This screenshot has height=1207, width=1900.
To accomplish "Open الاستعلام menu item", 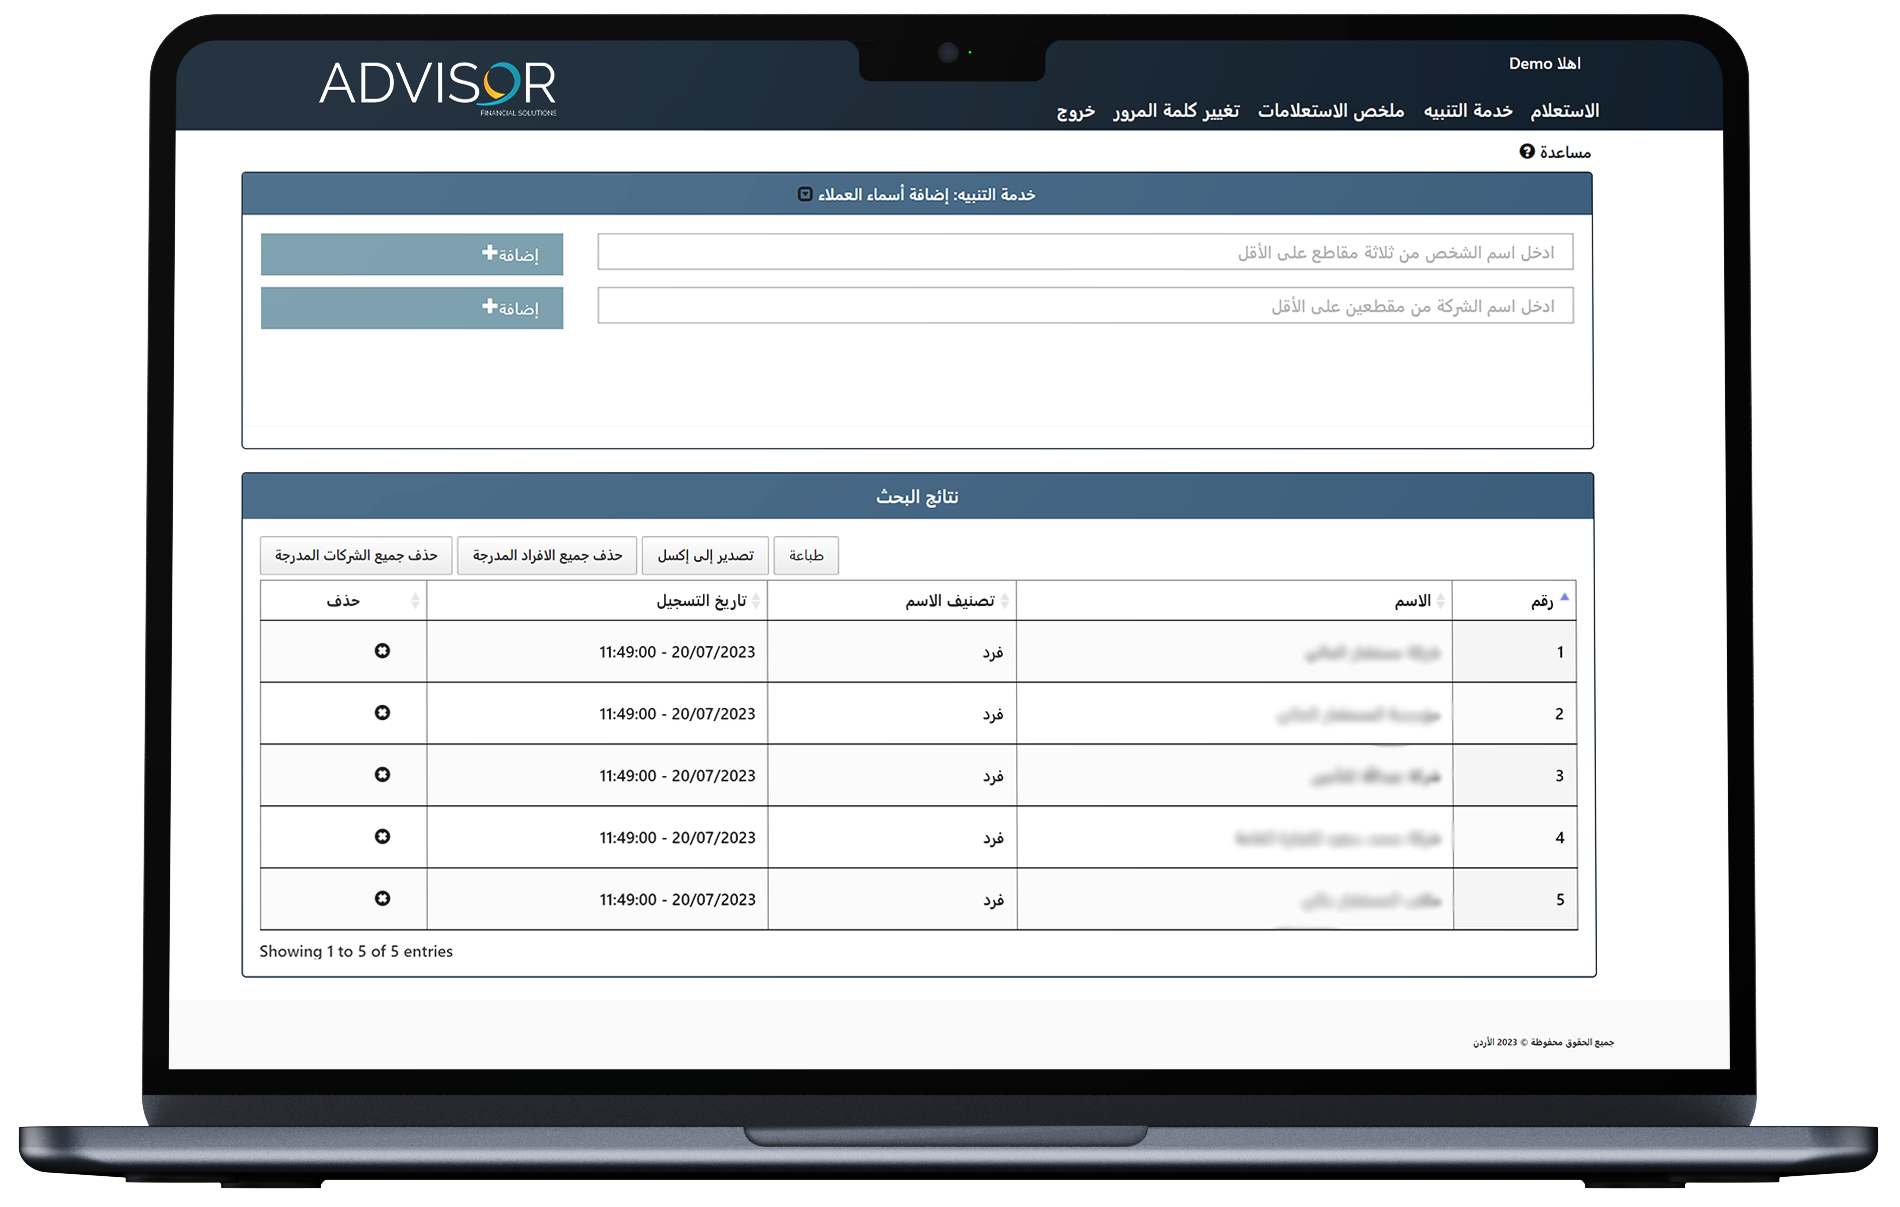I will click(1564, 110).
